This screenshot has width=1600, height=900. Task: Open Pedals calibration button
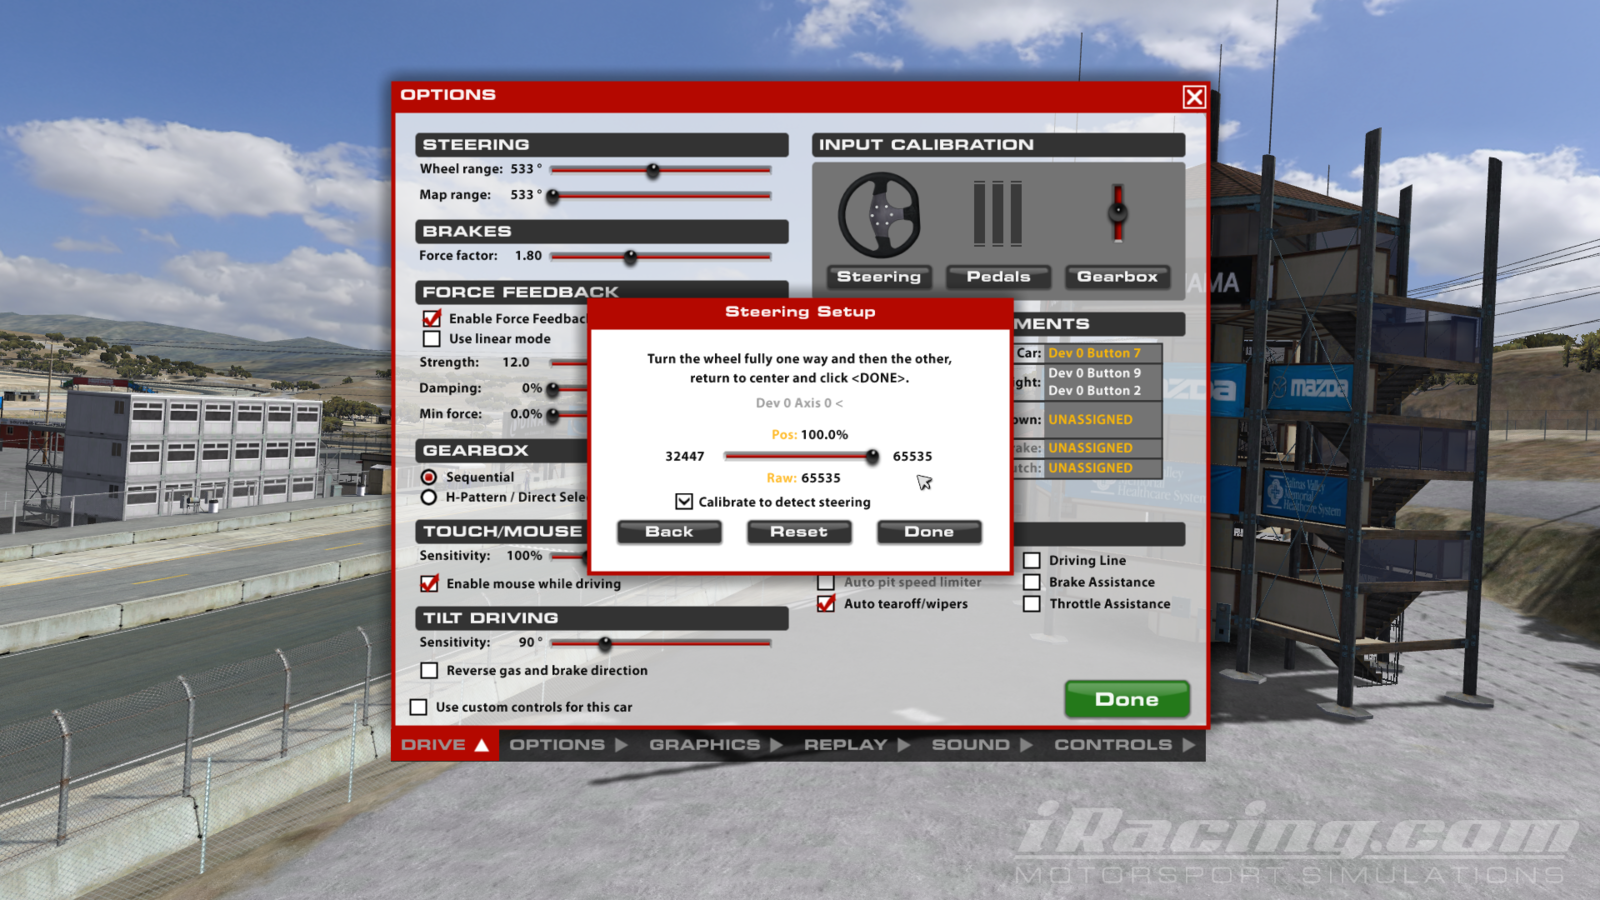[x=998, y=277]
